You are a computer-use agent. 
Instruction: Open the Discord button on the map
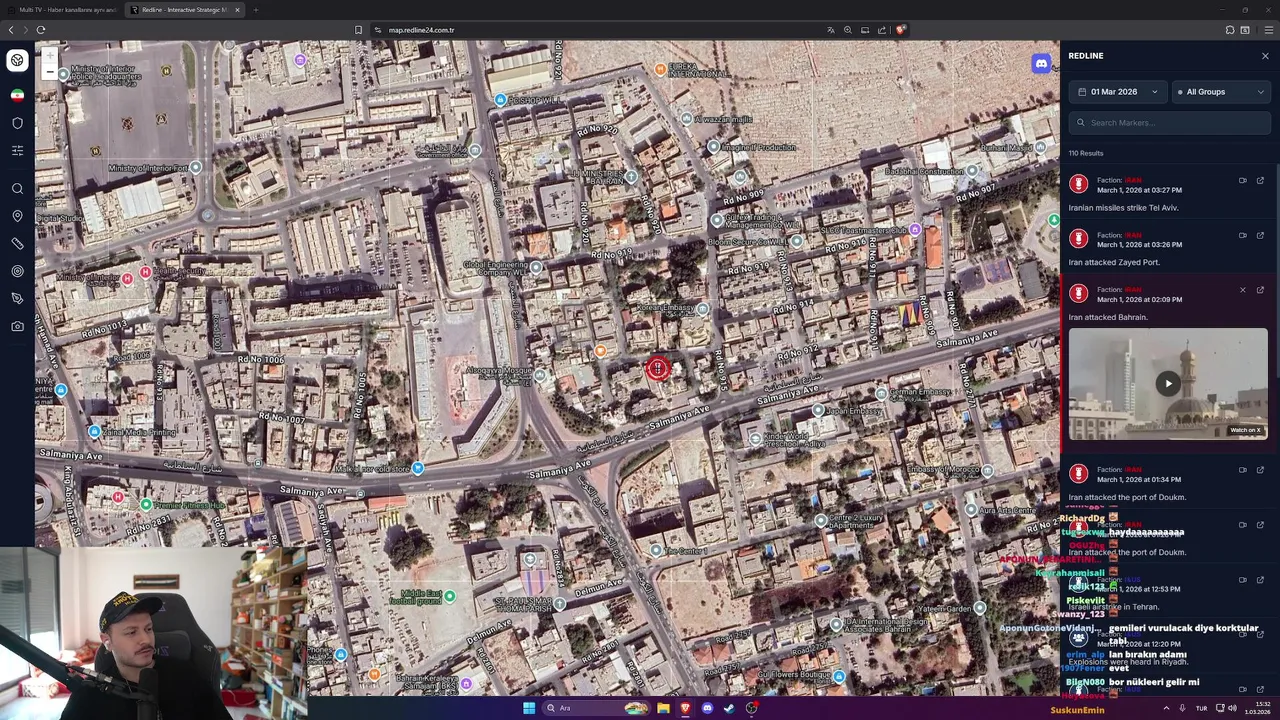click(1041, 64)
